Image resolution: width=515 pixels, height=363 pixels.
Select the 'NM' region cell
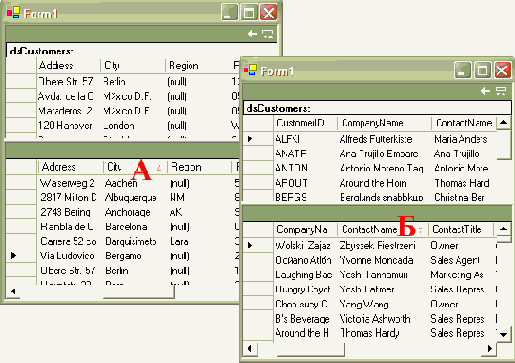coord(199,197)
